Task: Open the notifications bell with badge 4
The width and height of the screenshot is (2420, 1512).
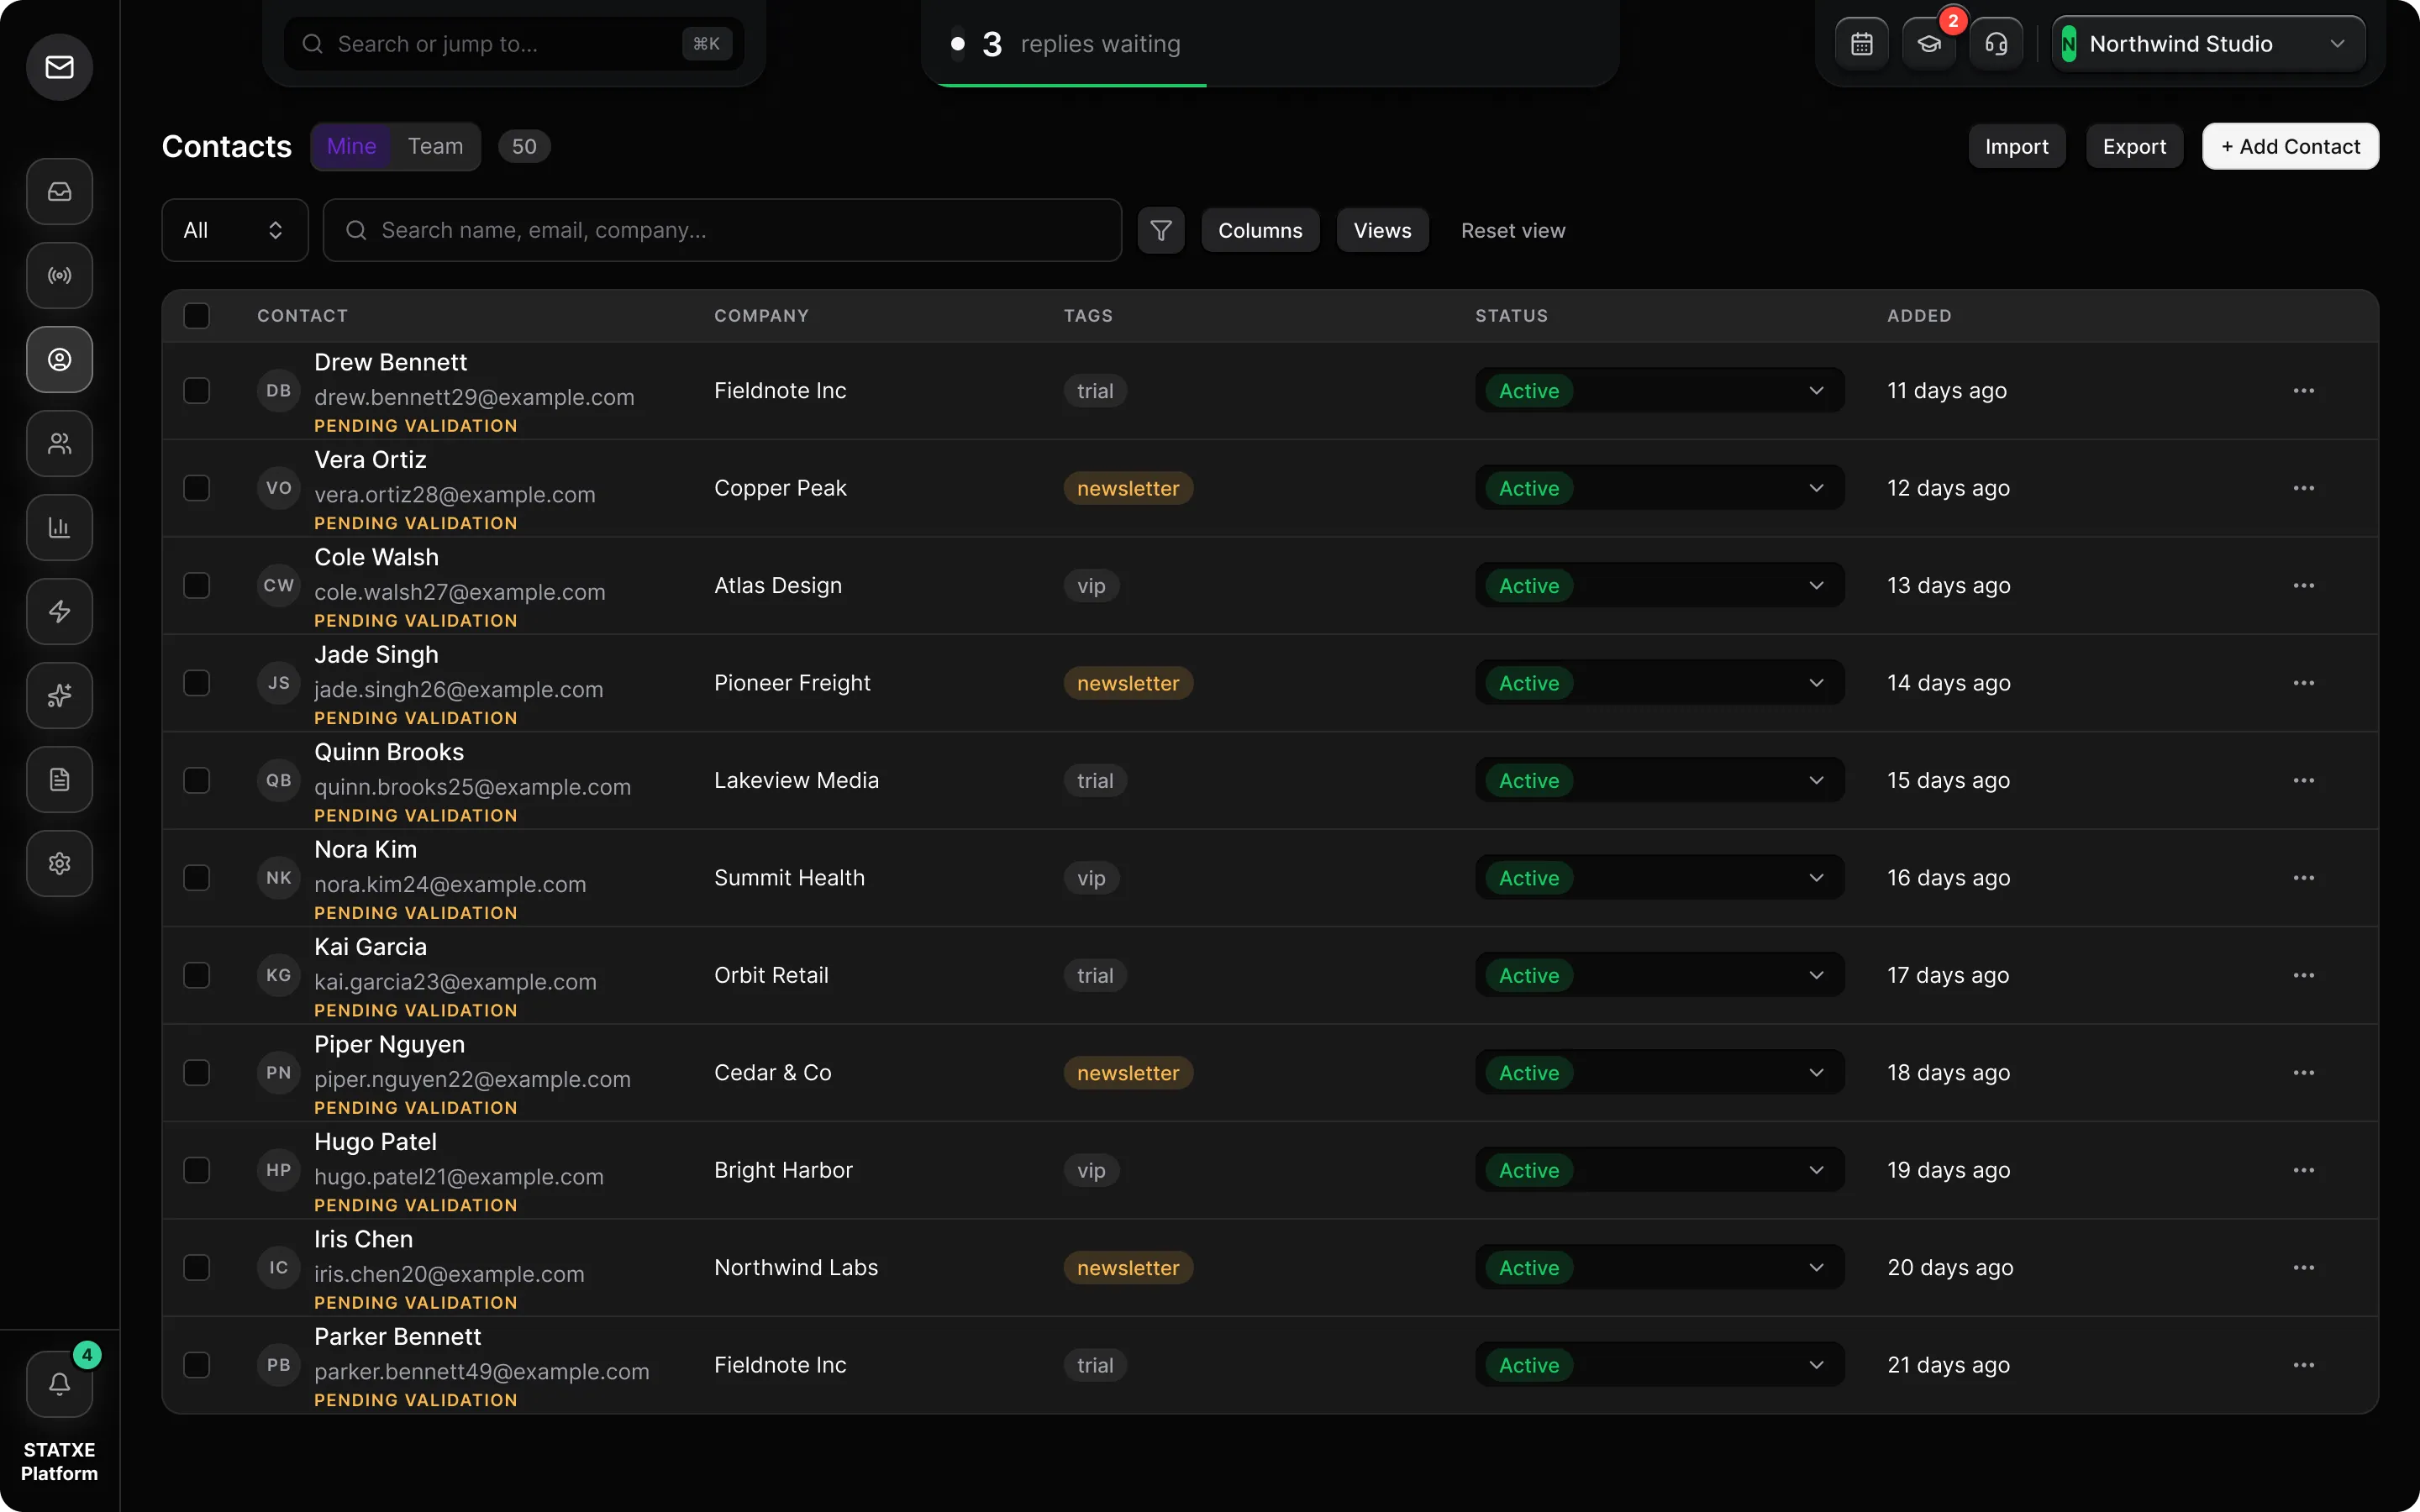Action: click(x=59, y=1383)
